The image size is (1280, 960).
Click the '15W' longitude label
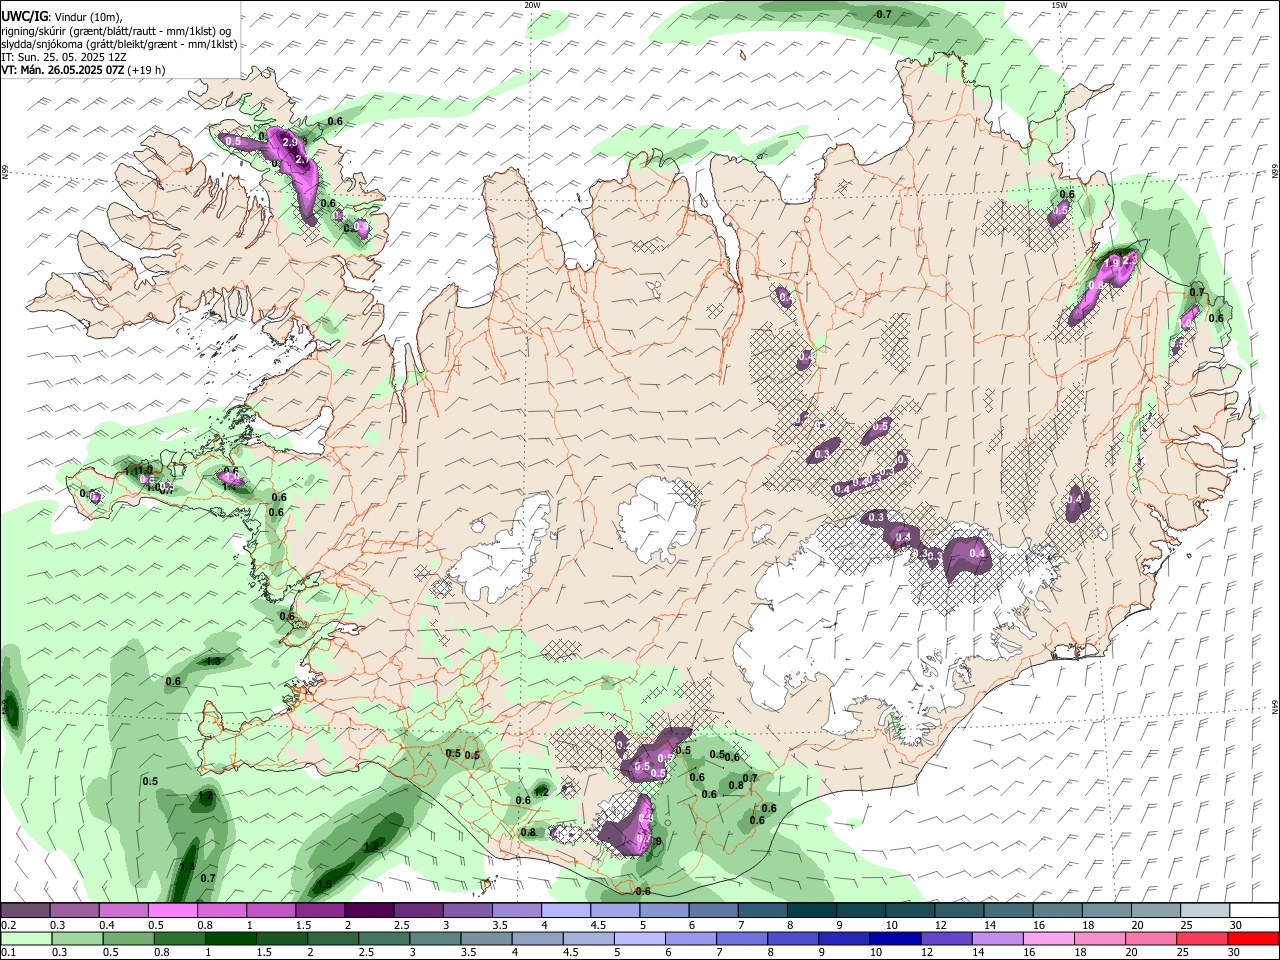[x=1059, y=5]
